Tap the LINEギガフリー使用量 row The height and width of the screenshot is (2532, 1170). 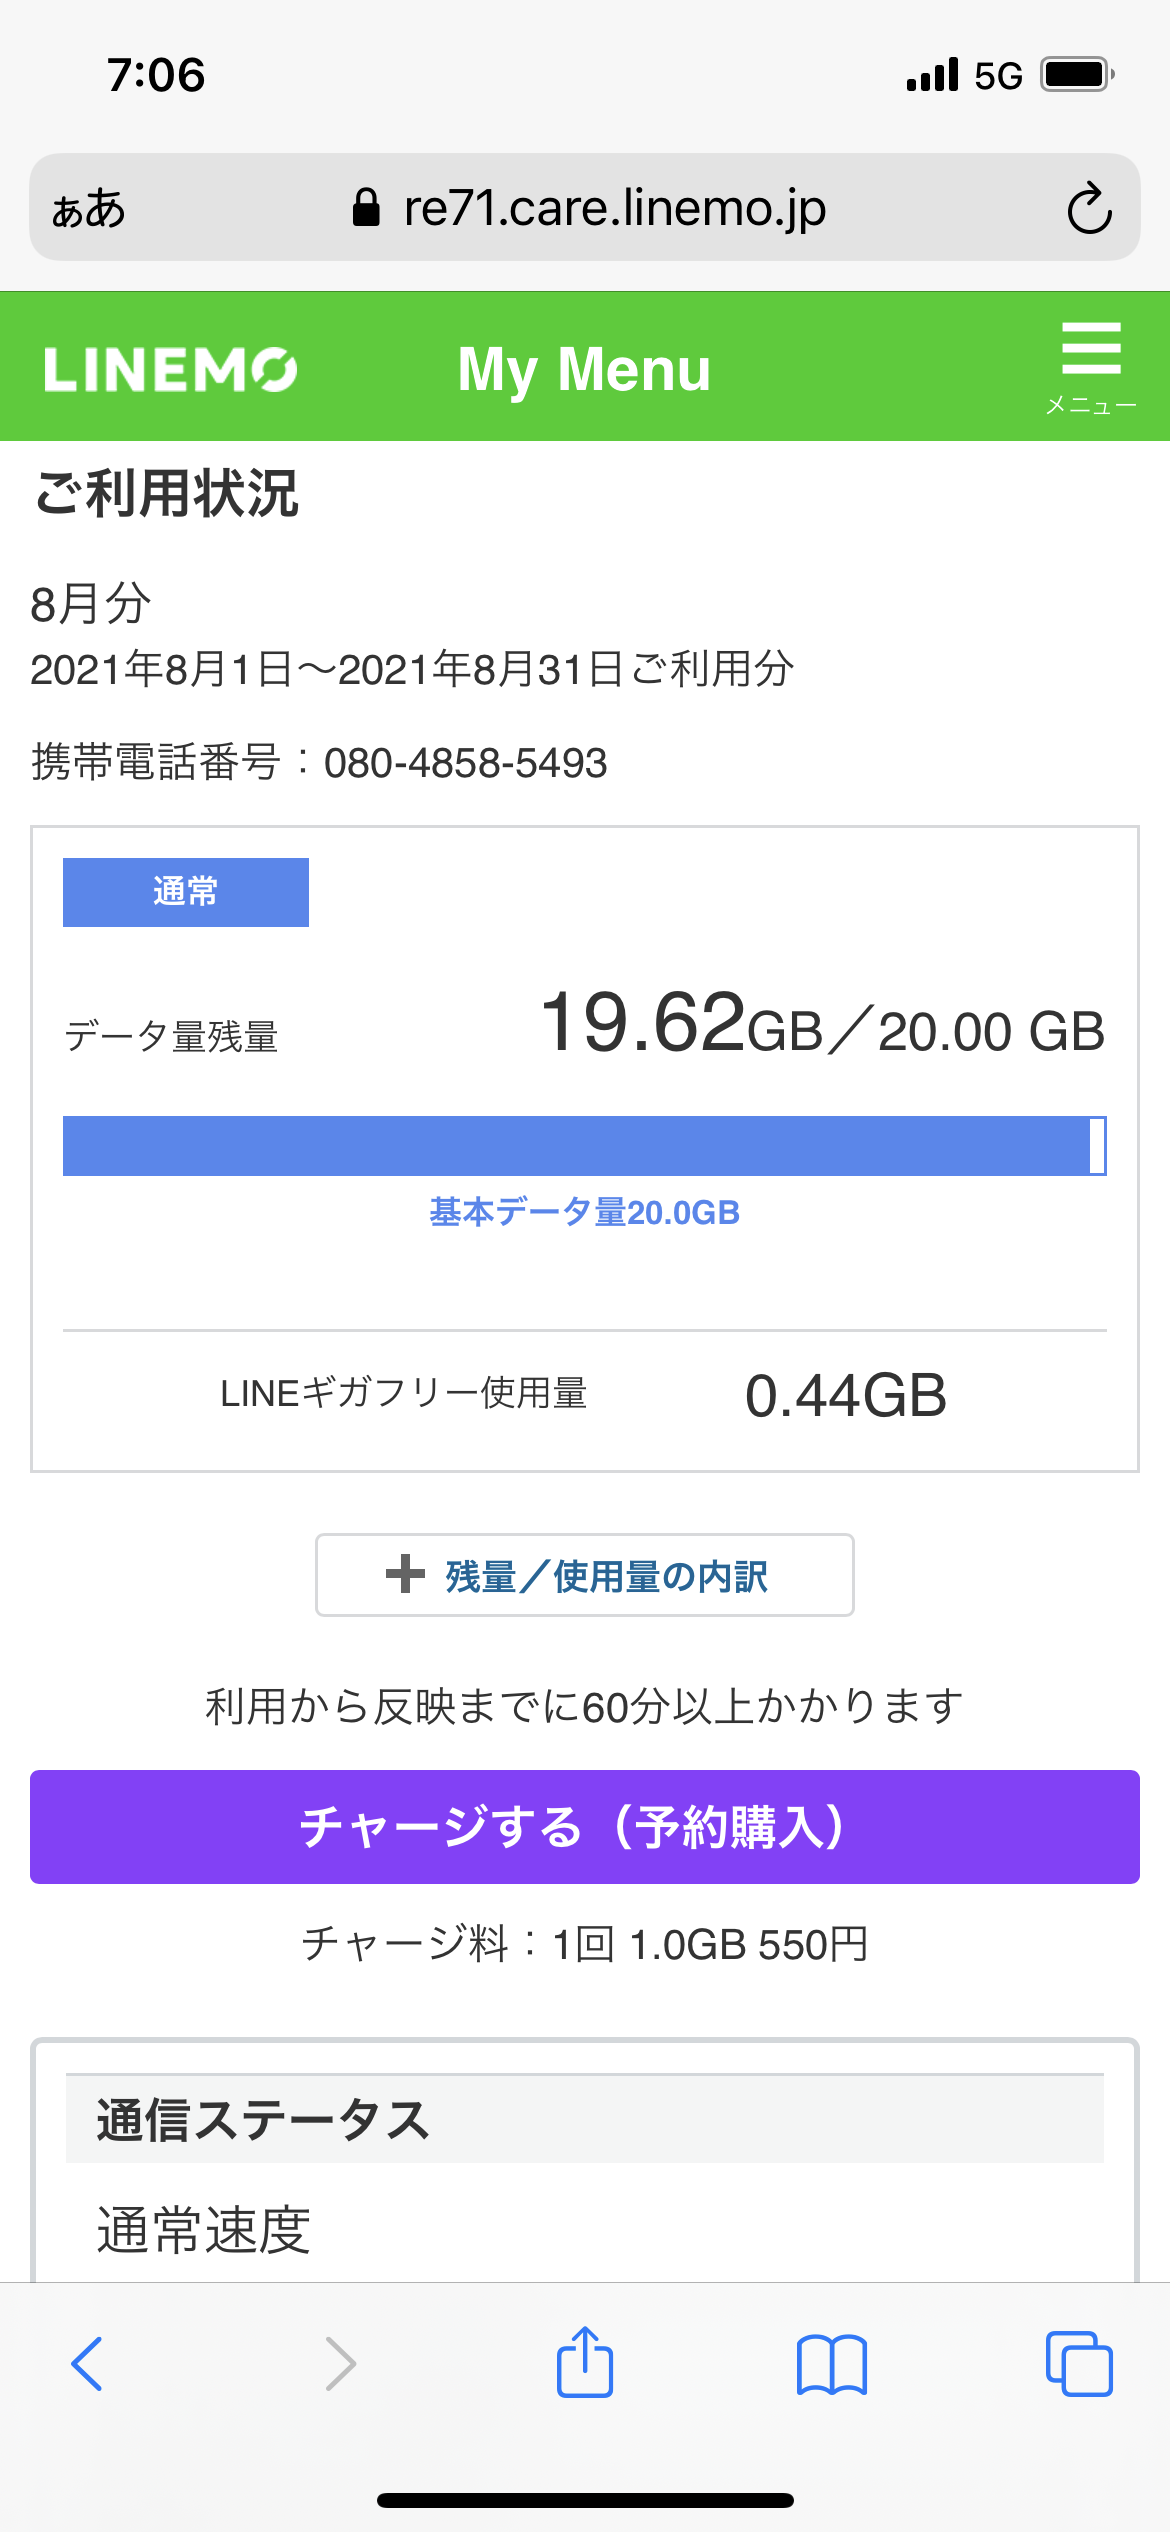coord(584,1394)
